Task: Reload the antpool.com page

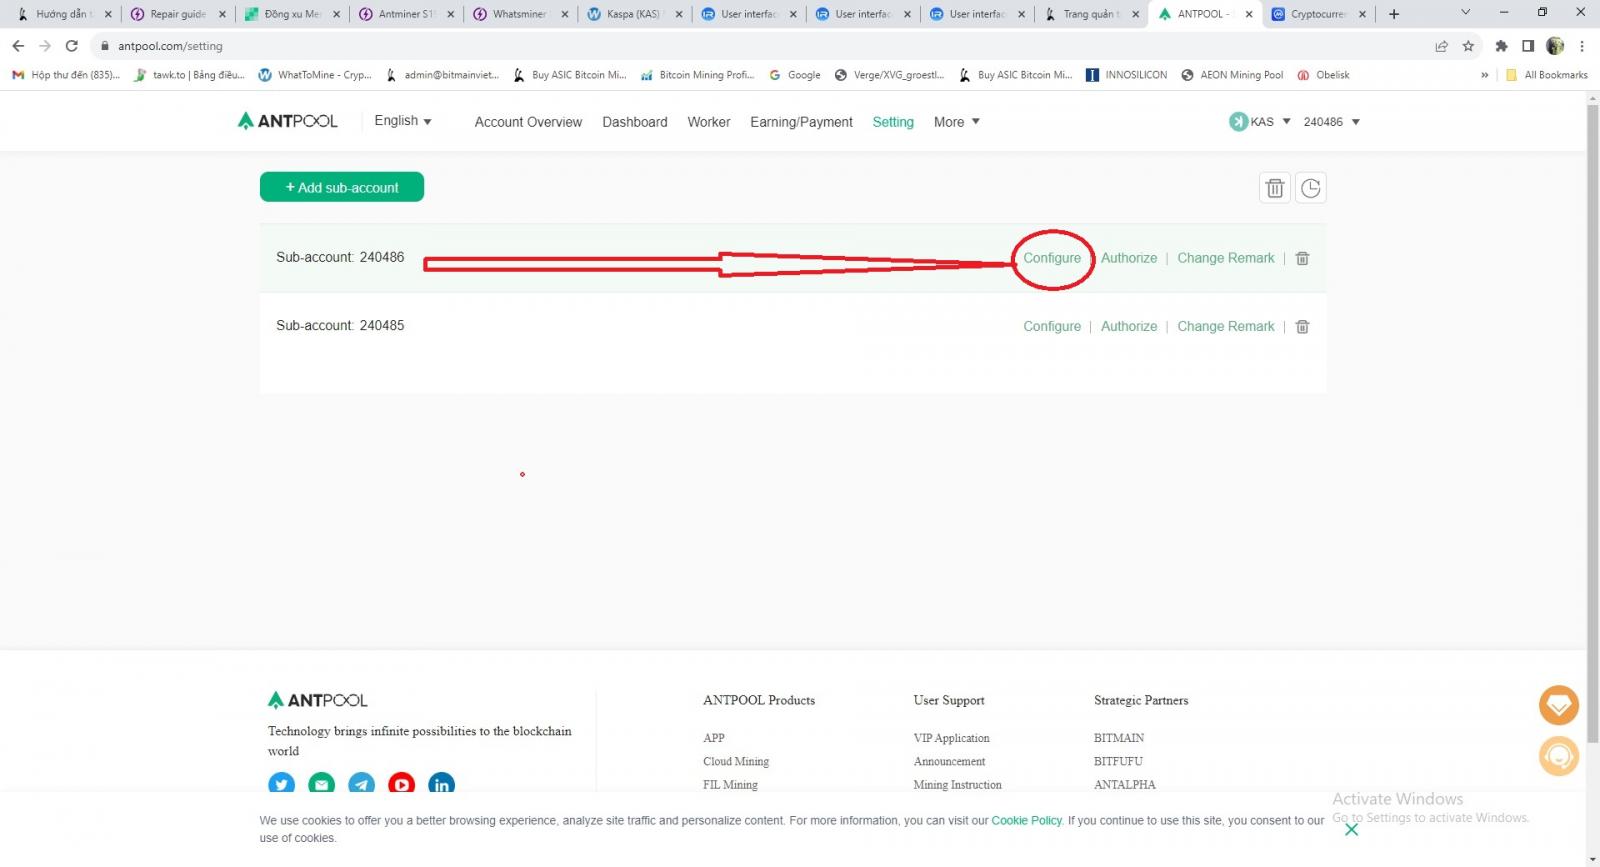Action: tap(72, 46)
